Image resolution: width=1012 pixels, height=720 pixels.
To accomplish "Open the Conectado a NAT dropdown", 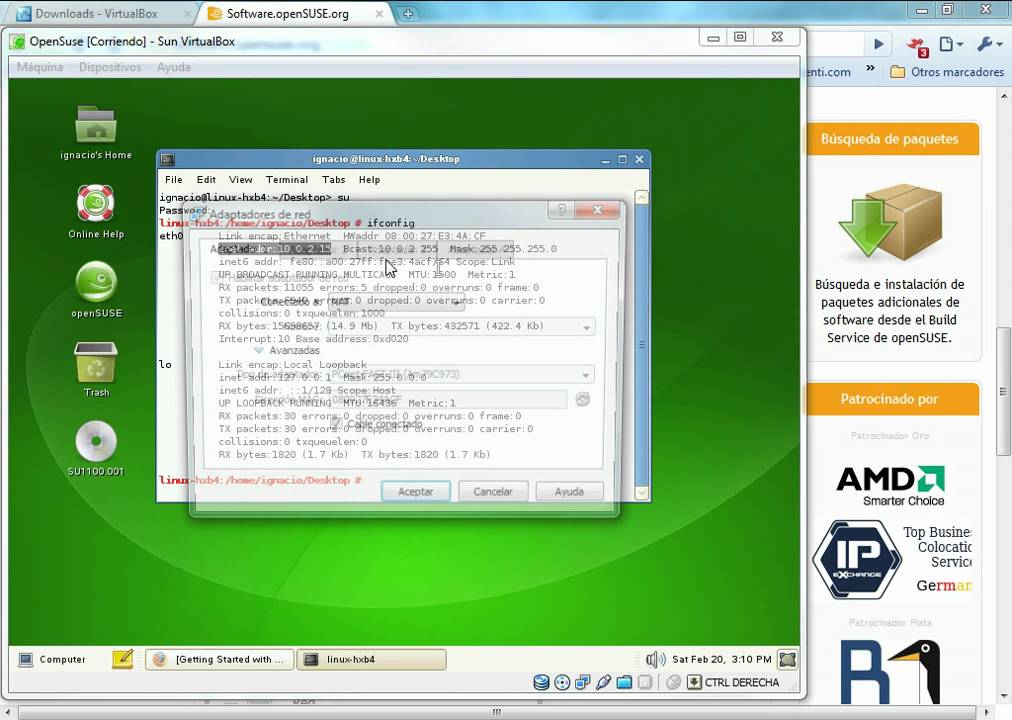I will [396, 301].
